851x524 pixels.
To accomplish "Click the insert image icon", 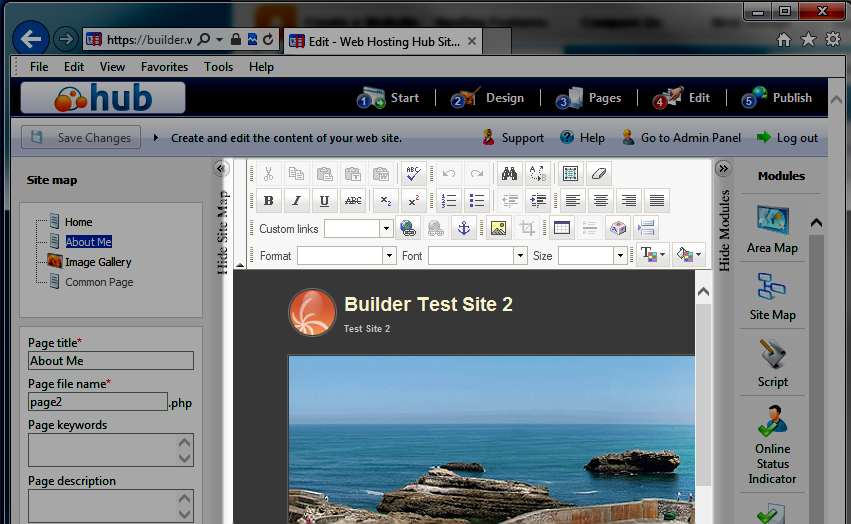I will tap(499, 228).
